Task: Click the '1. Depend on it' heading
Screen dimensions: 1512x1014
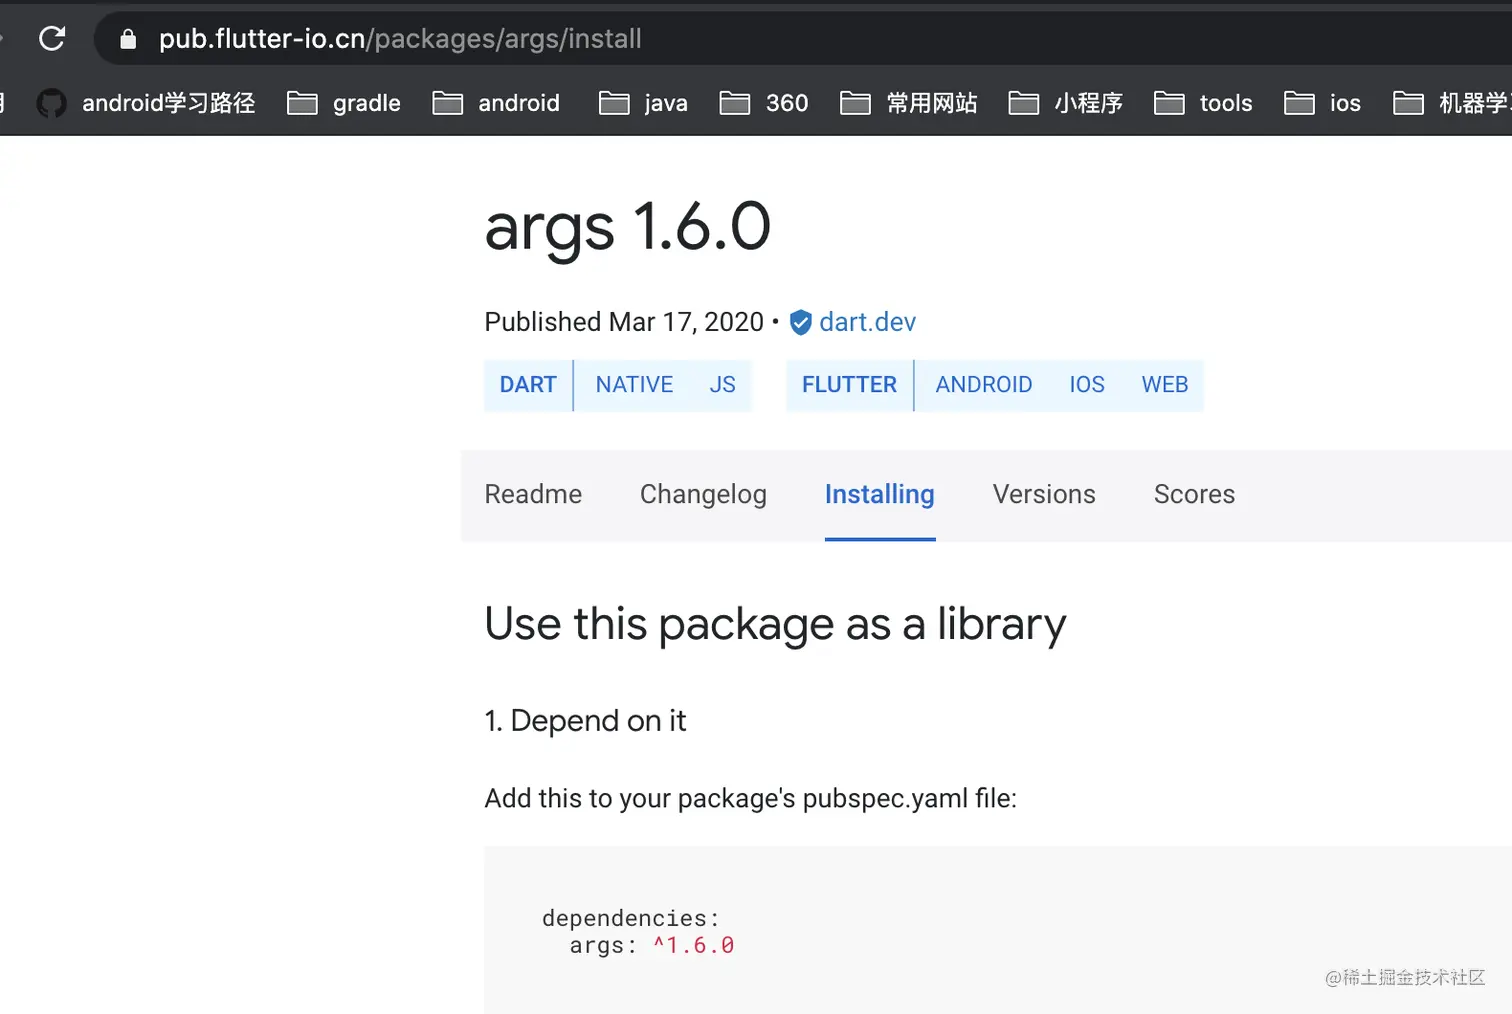Action: point(585,721)
